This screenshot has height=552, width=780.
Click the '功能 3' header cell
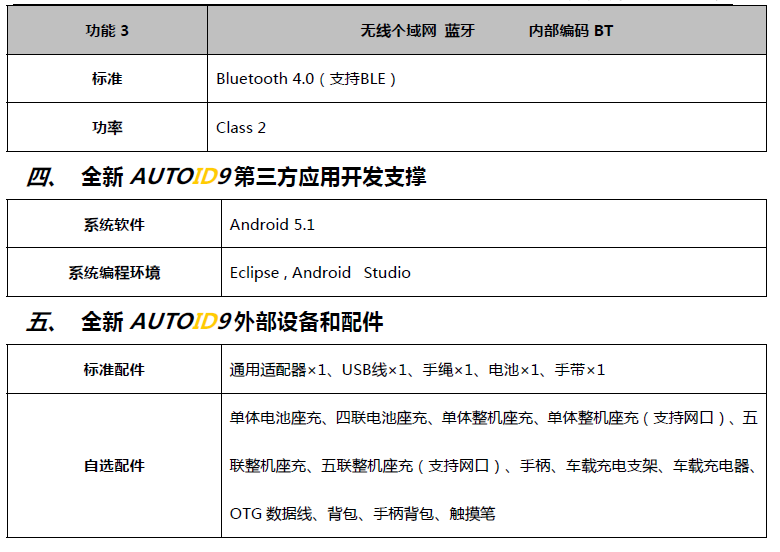pyautogui.click(x=107, y=30)
